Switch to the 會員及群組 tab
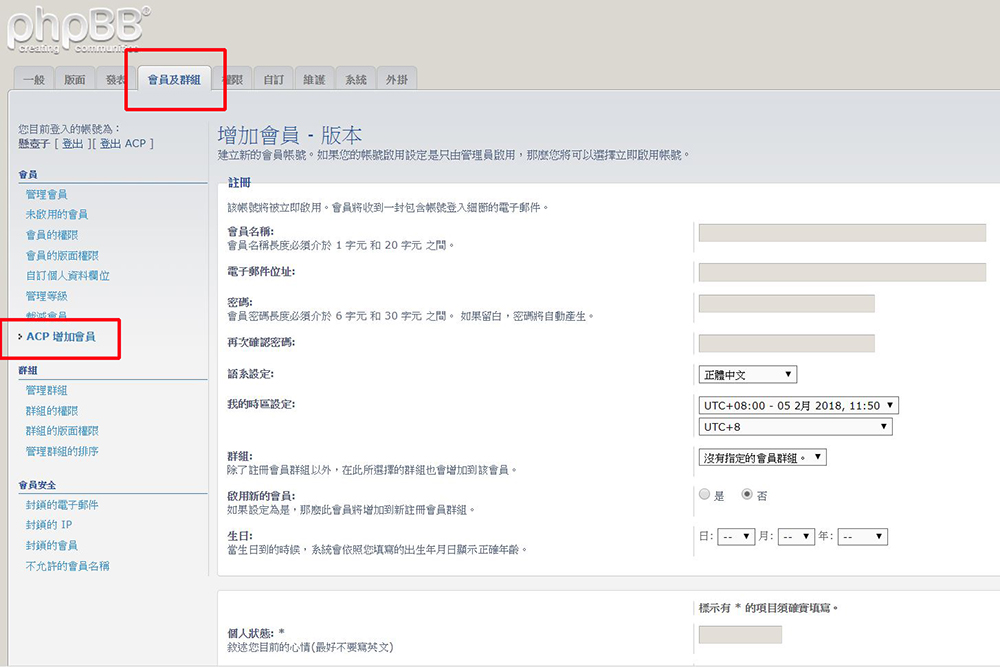 click(x=174, y=80)
